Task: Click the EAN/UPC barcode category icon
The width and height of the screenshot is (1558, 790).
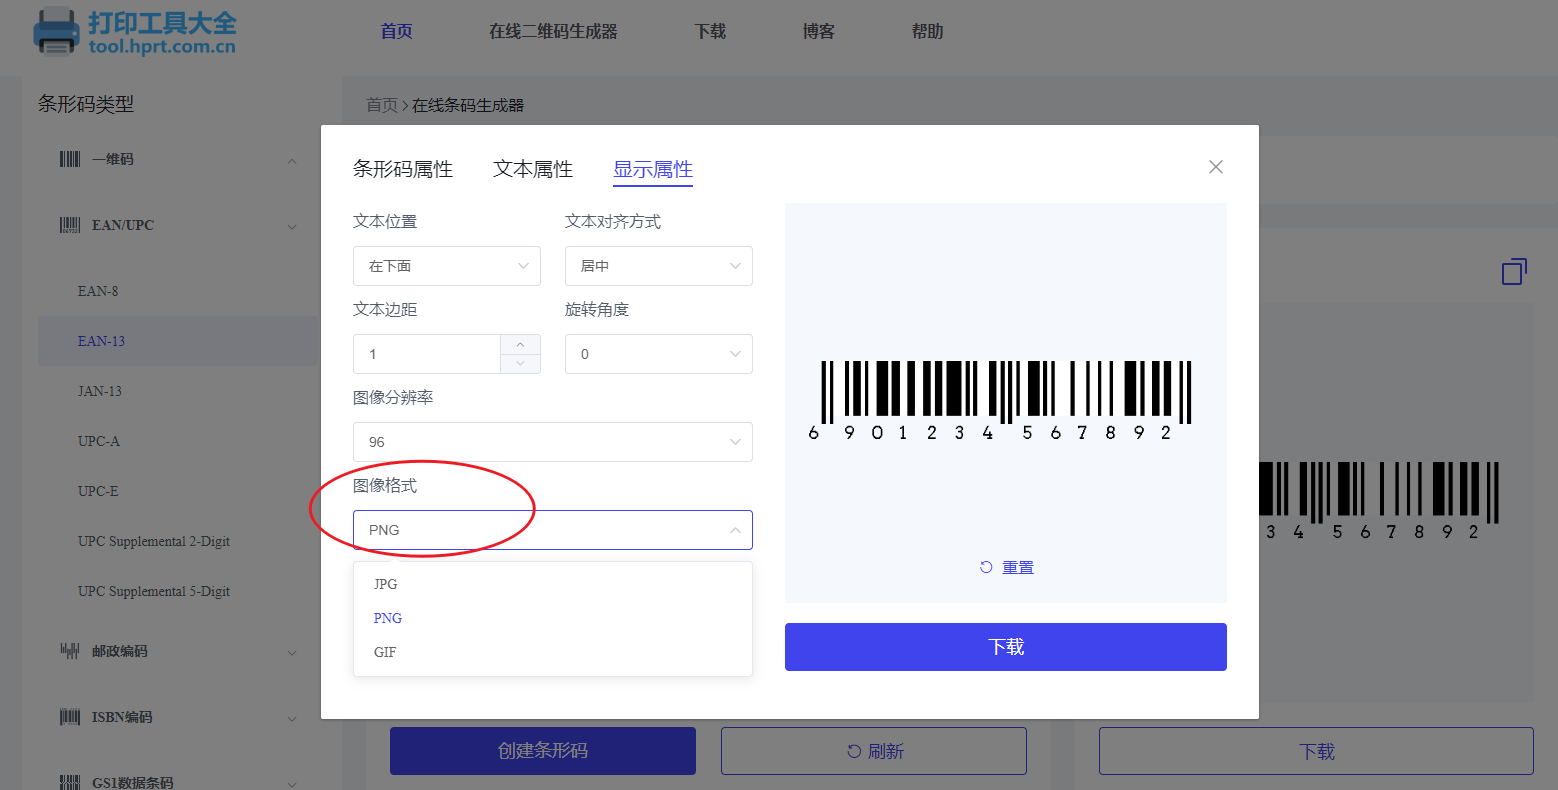Action: coord(70,225)
